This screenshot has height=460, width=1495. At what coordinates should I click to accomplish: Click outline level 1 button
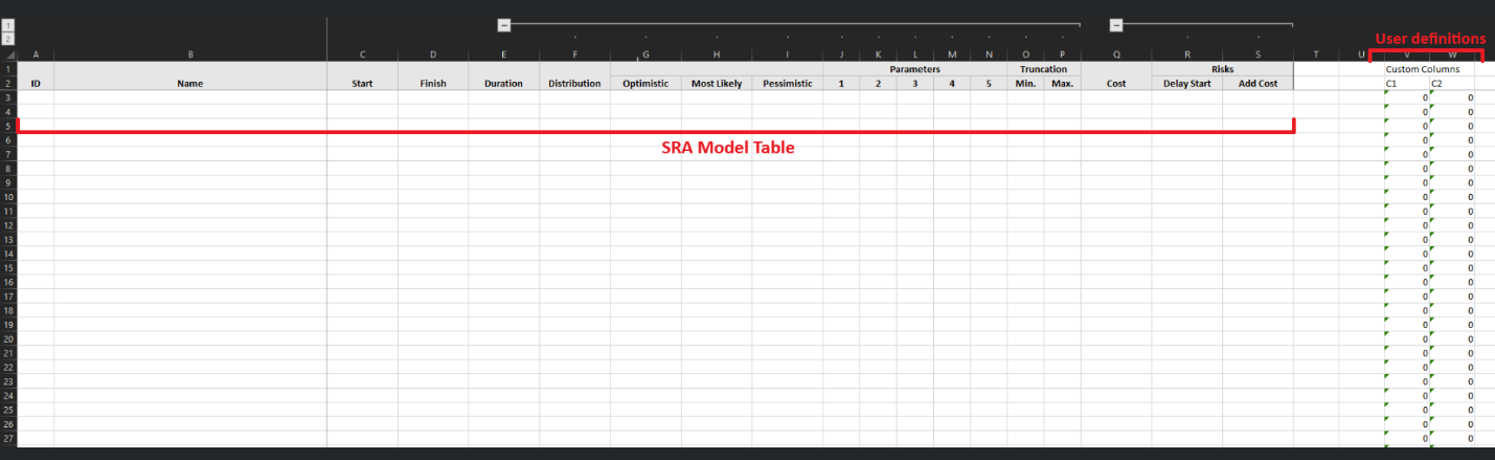pyautogui.click(x=8, y=24)
